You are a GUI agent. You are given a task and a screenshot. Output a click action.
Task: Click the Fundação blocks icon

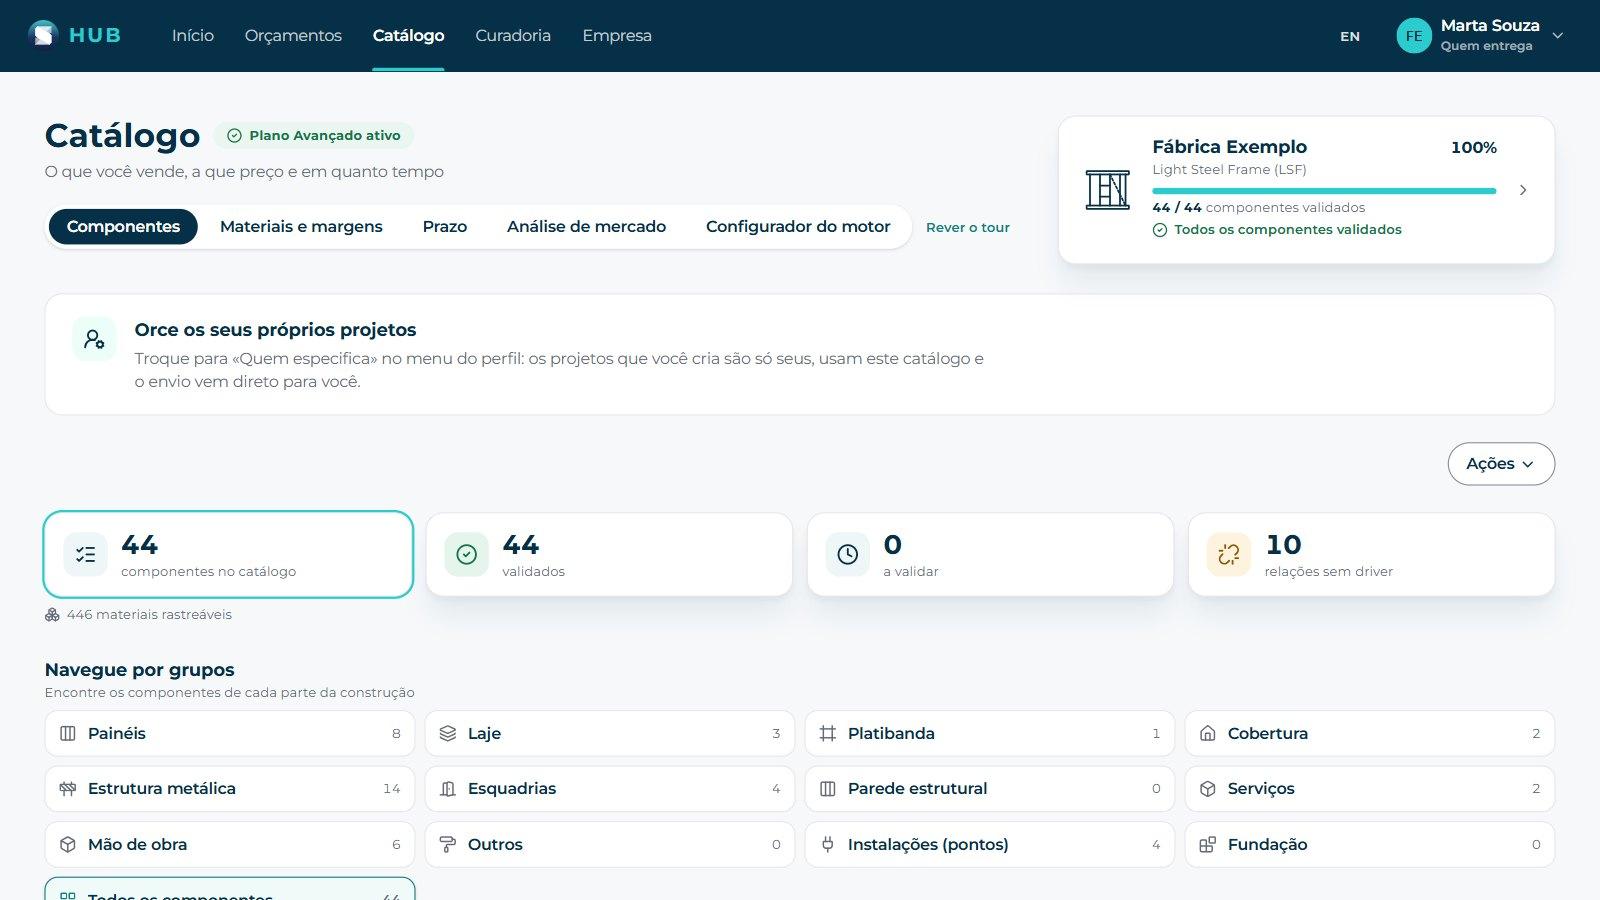1208,844
